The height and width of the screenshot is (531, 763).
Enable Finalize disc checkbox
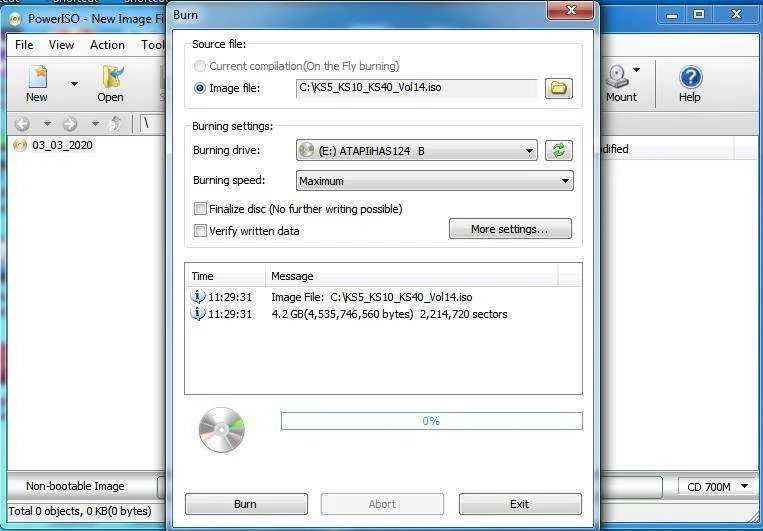pyautogui.click(x=200, y=209)
